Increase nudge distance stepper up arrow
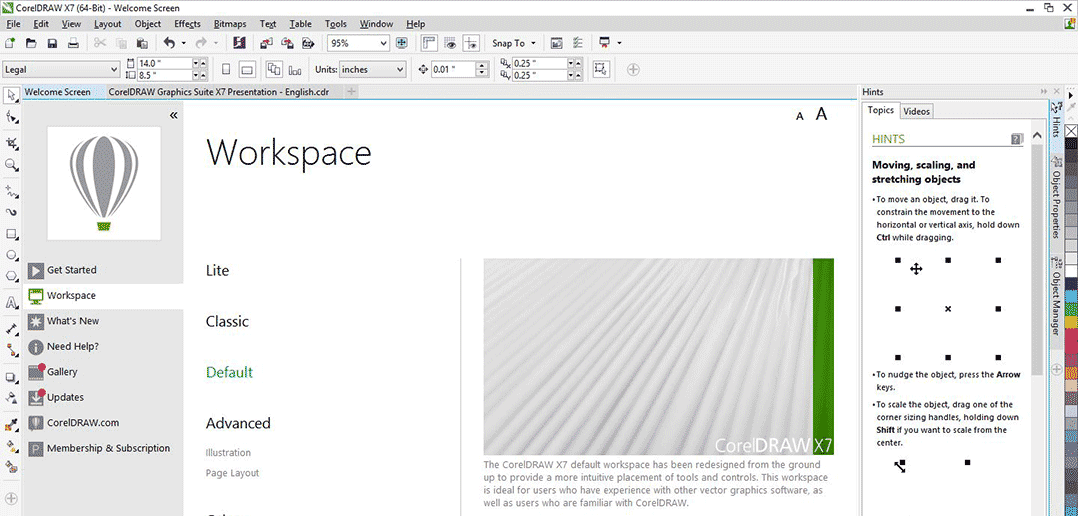This screenshot has width=1078, height=516. click(x=482, y=66)
